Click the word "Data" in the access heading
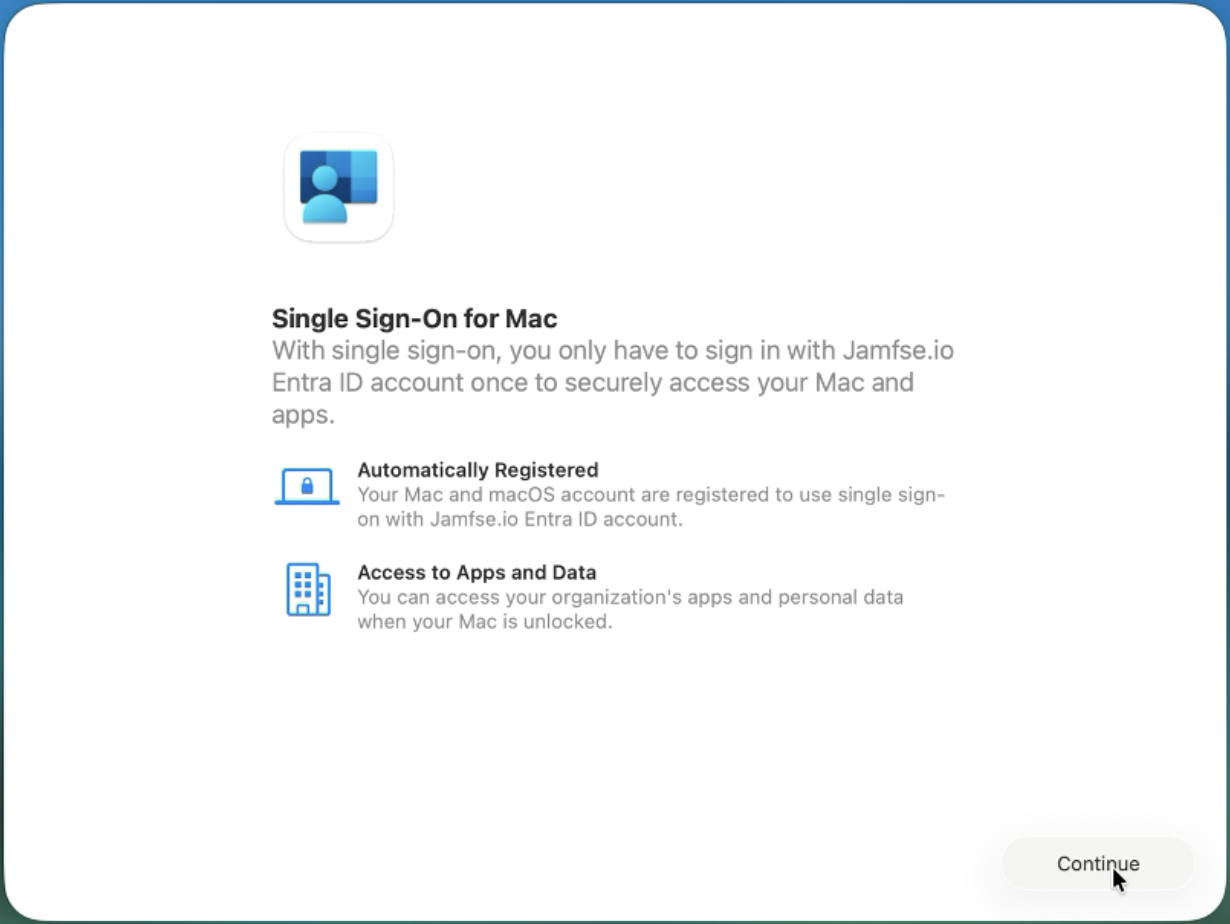The image size is (1230, 924). (574, 573)
